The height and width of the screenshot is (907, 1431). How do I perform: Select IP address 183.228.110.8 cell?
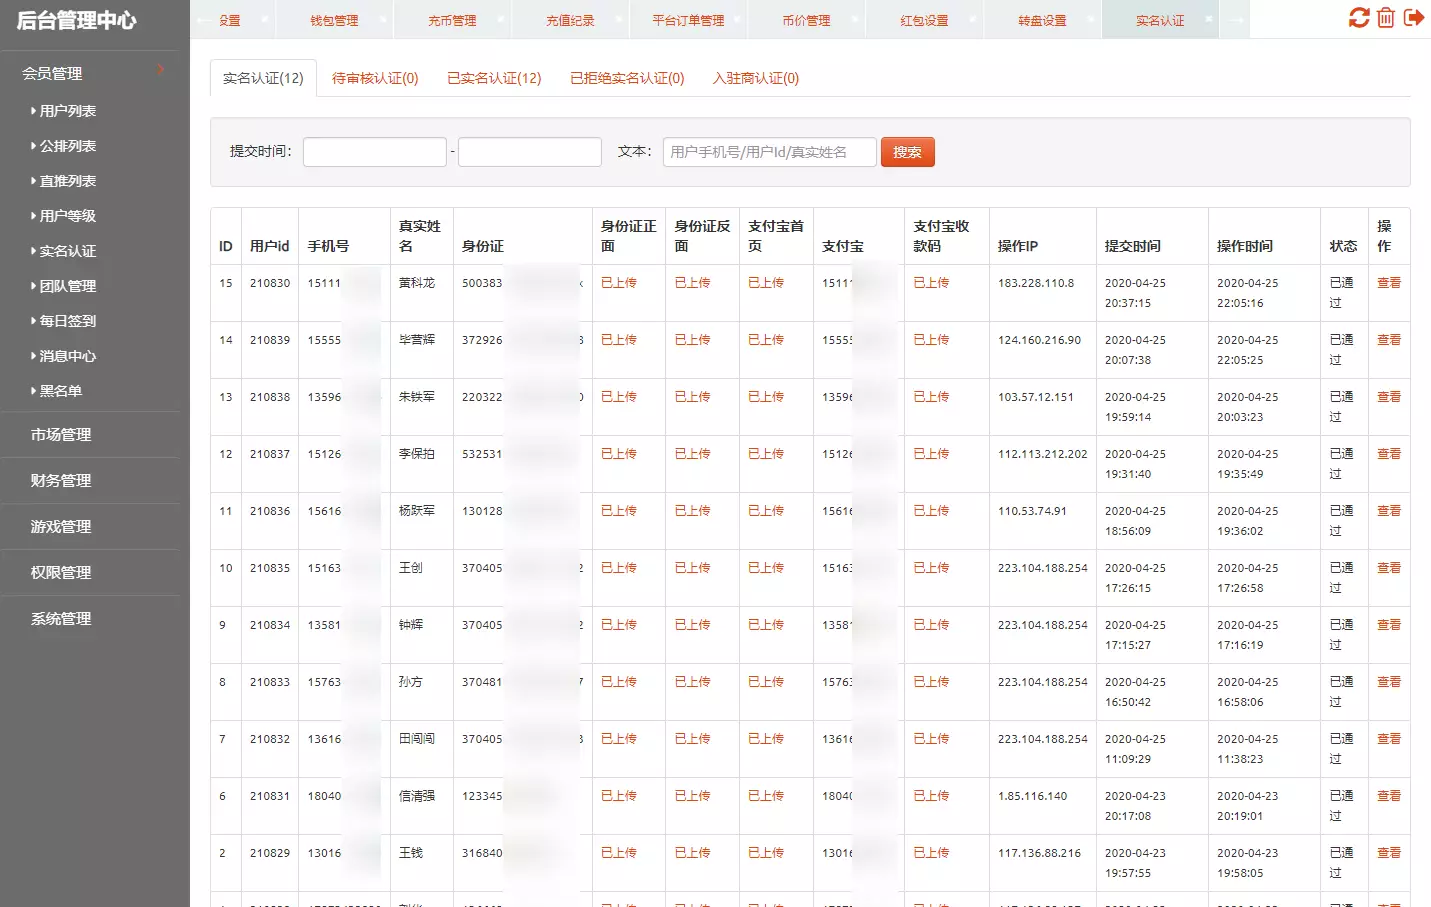[1036, 283]
